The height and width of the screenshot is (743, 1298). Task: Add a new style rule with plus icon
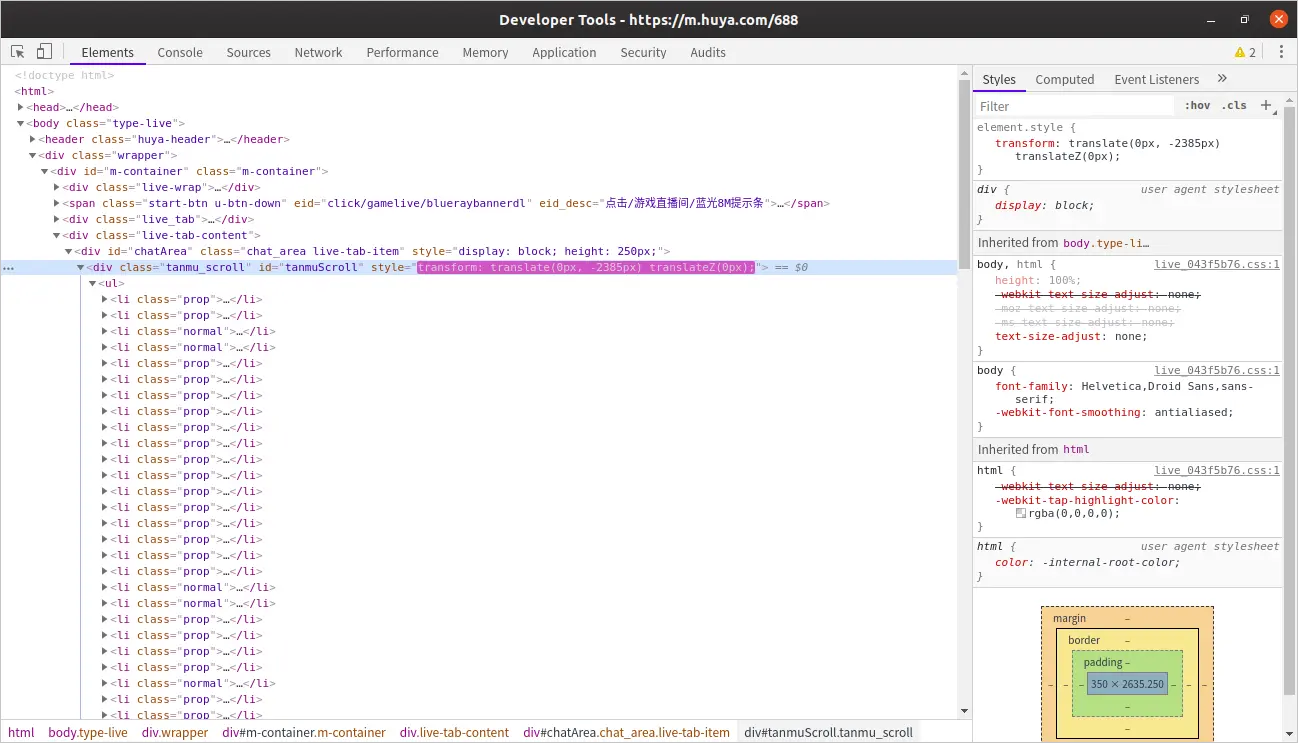coord(1265,105)
